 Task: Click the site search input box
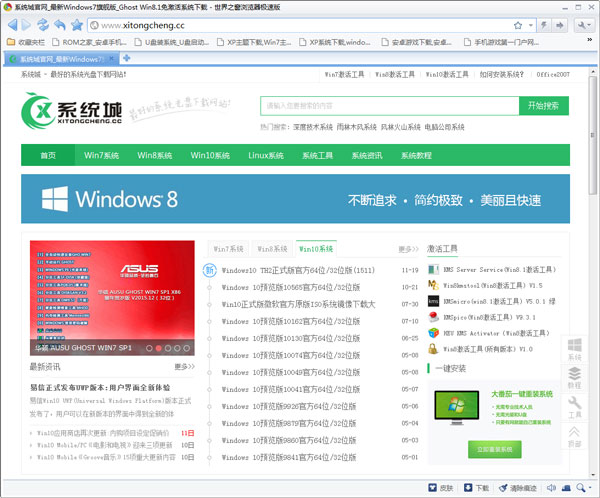tap(390, 106)
